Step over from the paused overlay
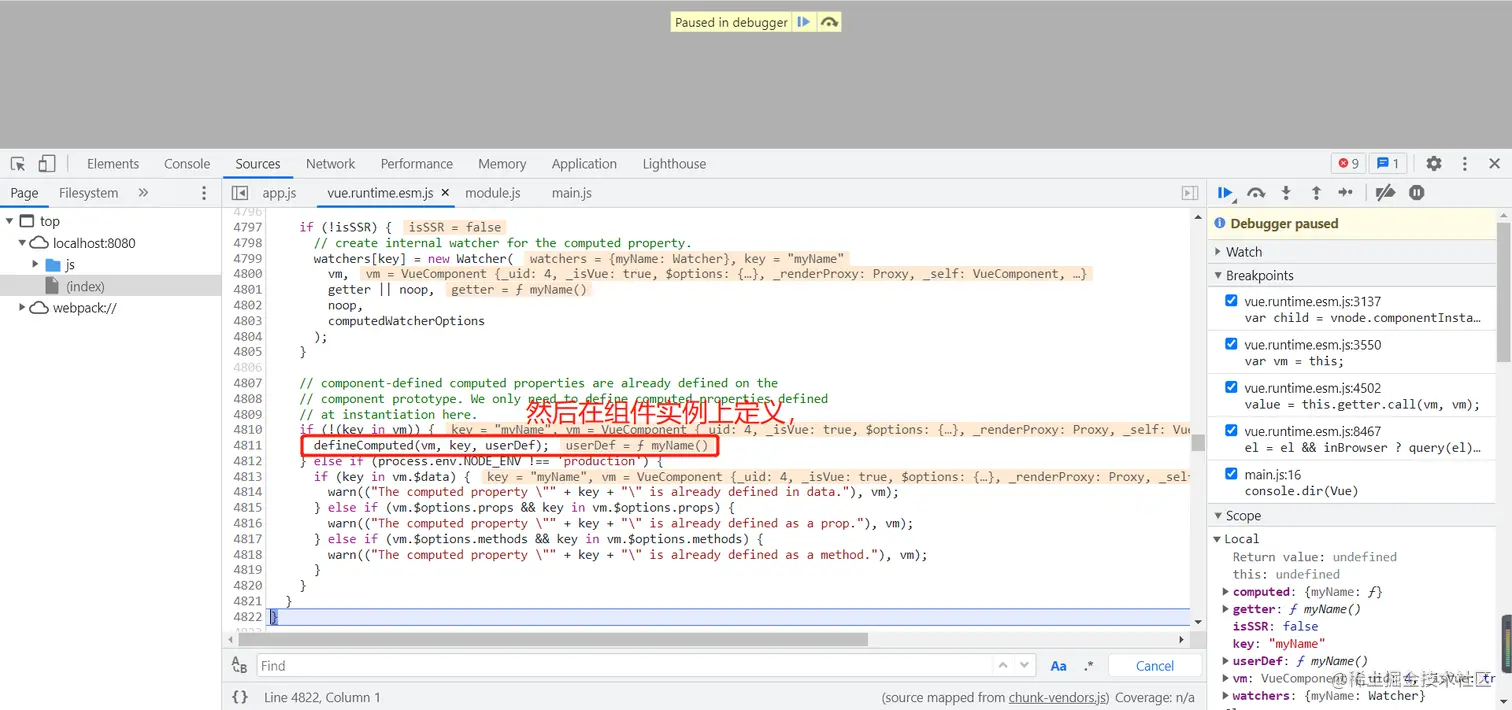This screenshot has height=710, width=1512. point(829,22)
